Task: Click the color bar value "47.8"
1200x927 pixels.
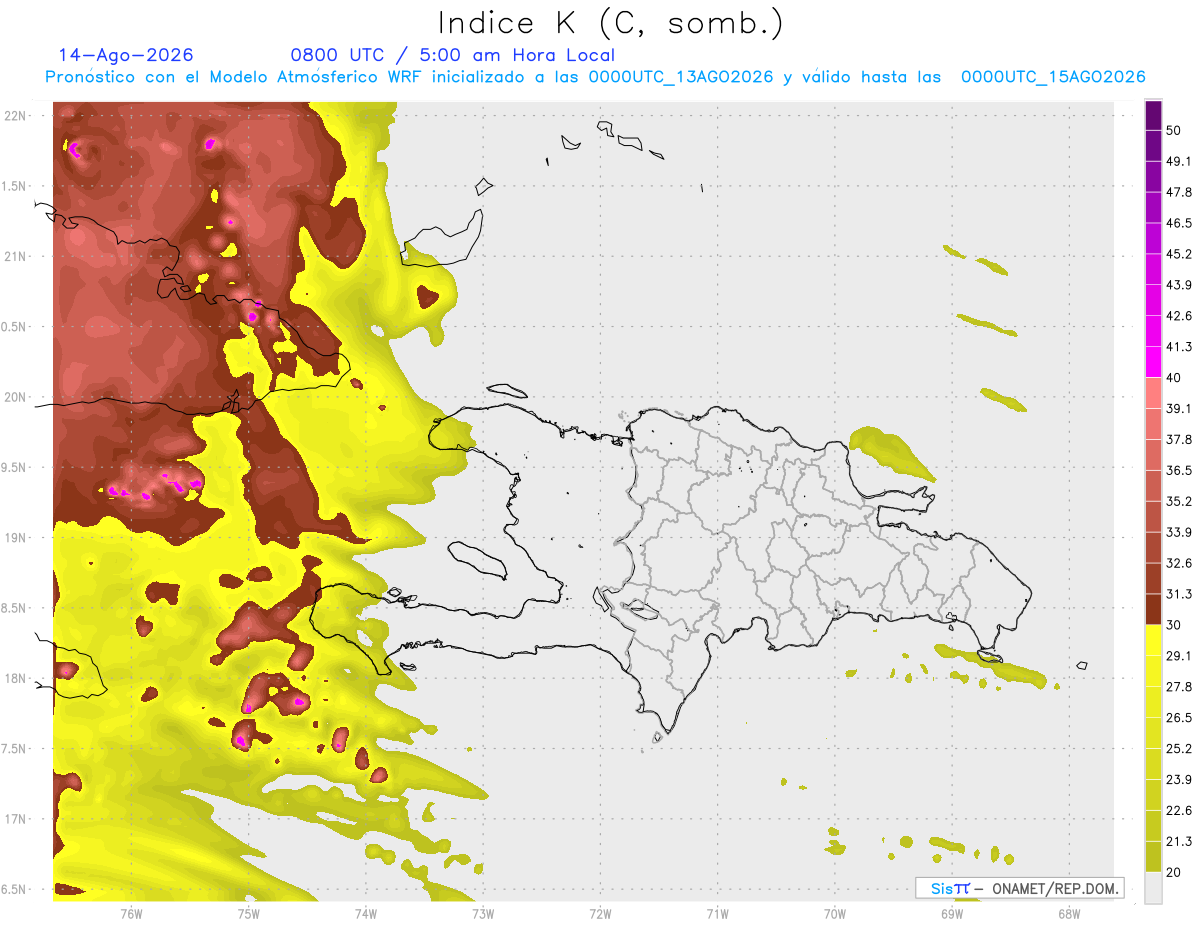Action: (1179, 192)
